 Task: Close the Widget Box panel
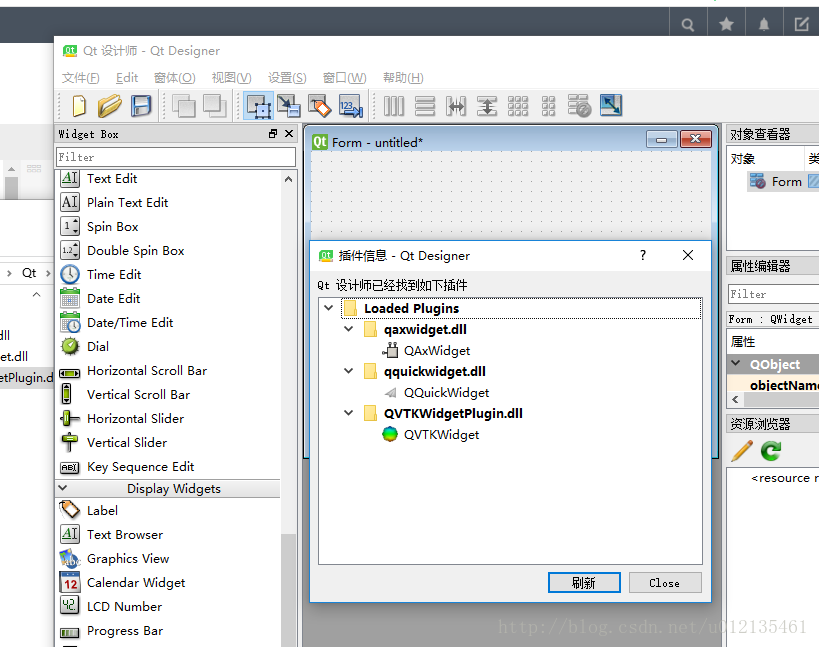[289, 134]
